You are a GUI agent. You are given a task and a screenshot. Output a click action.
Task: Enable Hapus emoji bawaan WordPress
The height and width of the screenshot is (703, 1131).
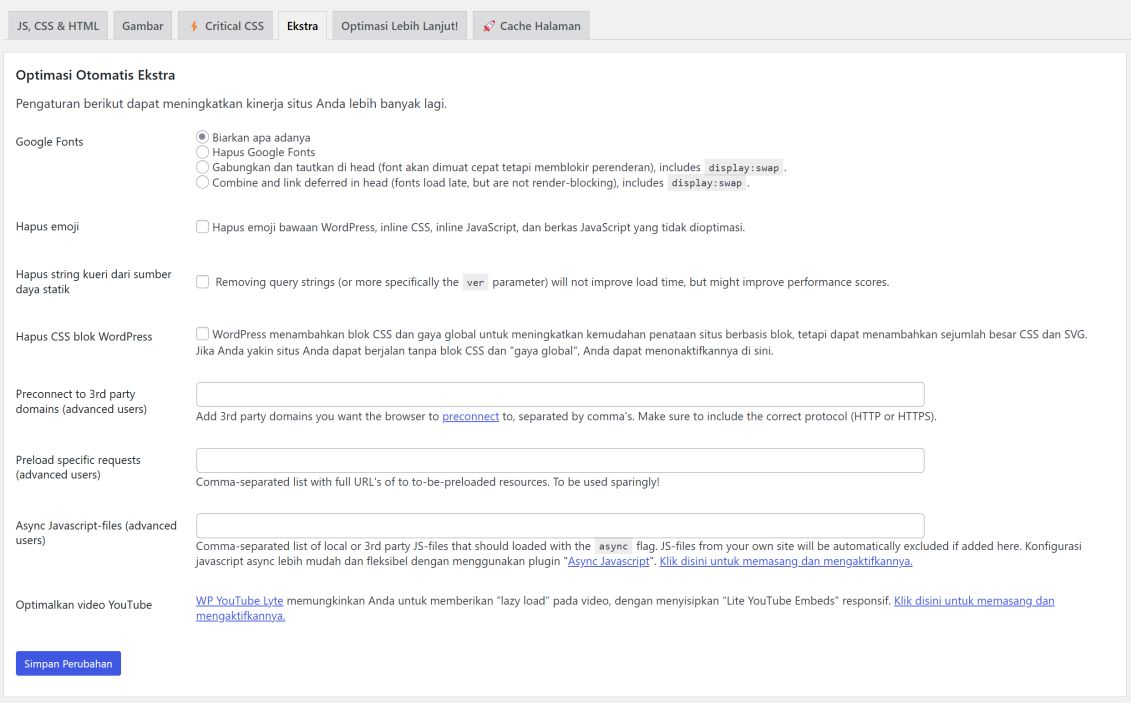point(202,229)
